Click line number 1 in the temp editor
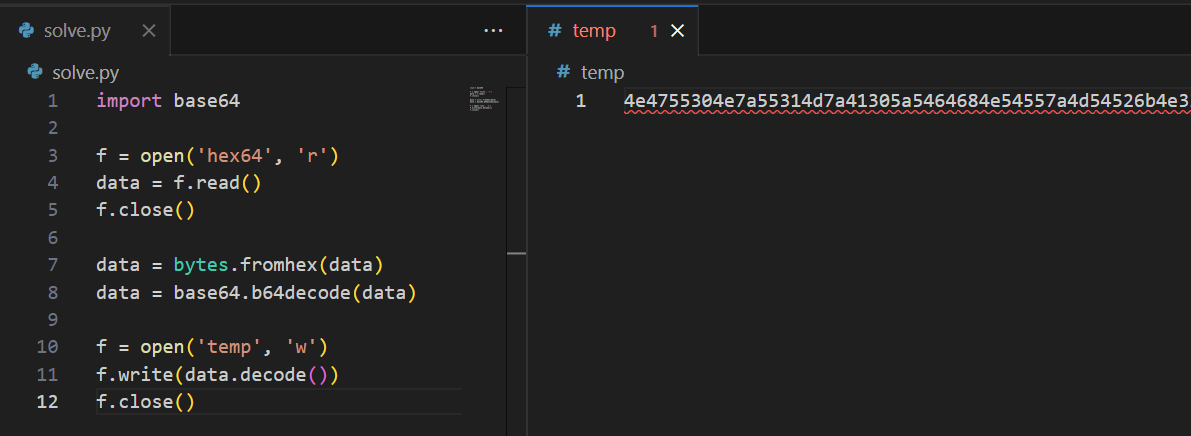This screenshot has height=436, width=1191. (x=581, y=101)
